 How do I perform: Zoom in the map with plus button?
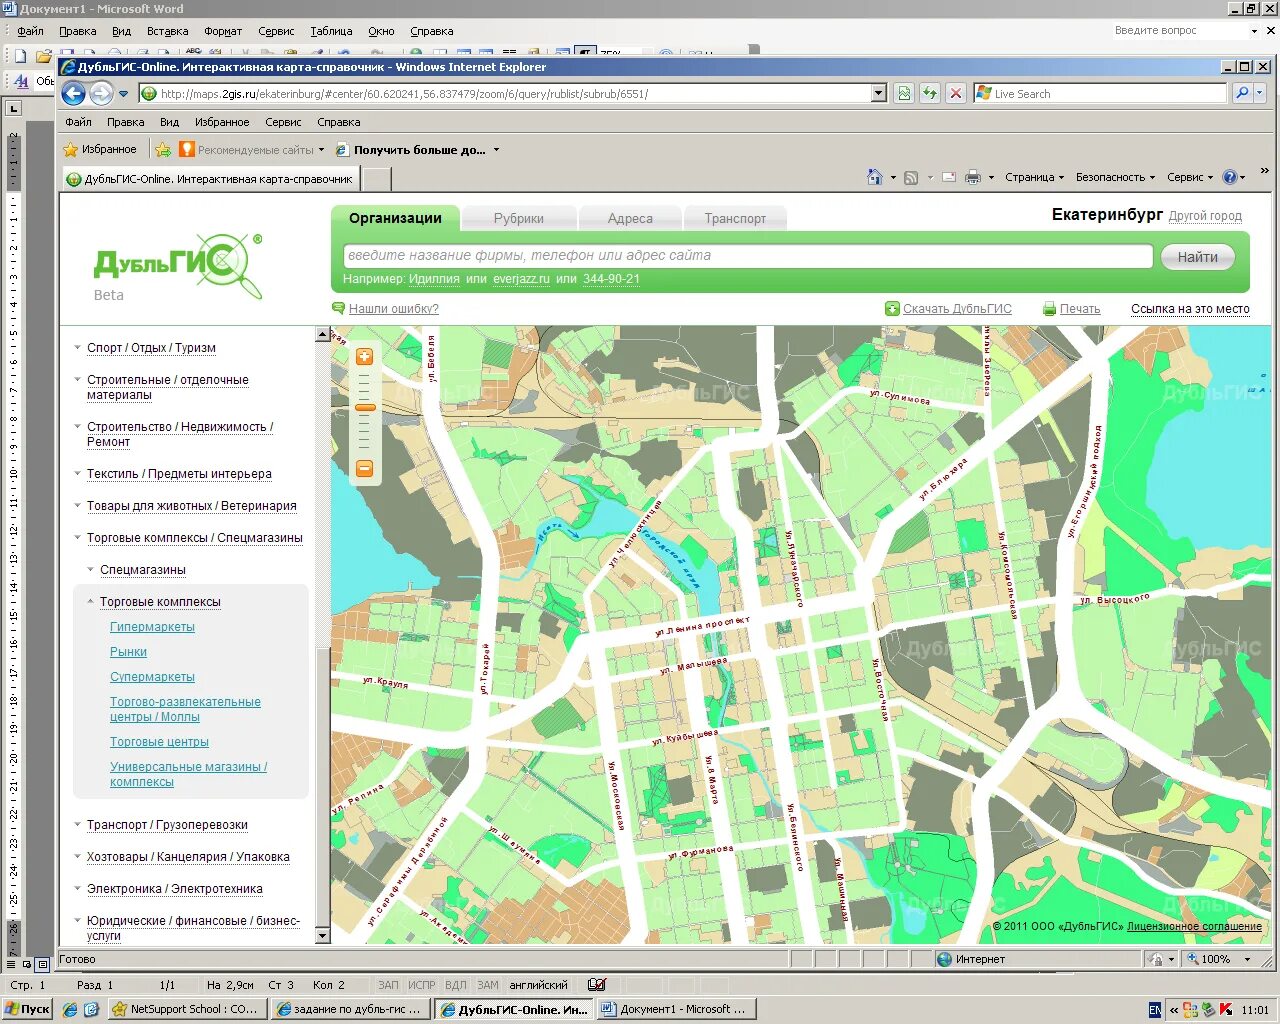tap(364, 356)
